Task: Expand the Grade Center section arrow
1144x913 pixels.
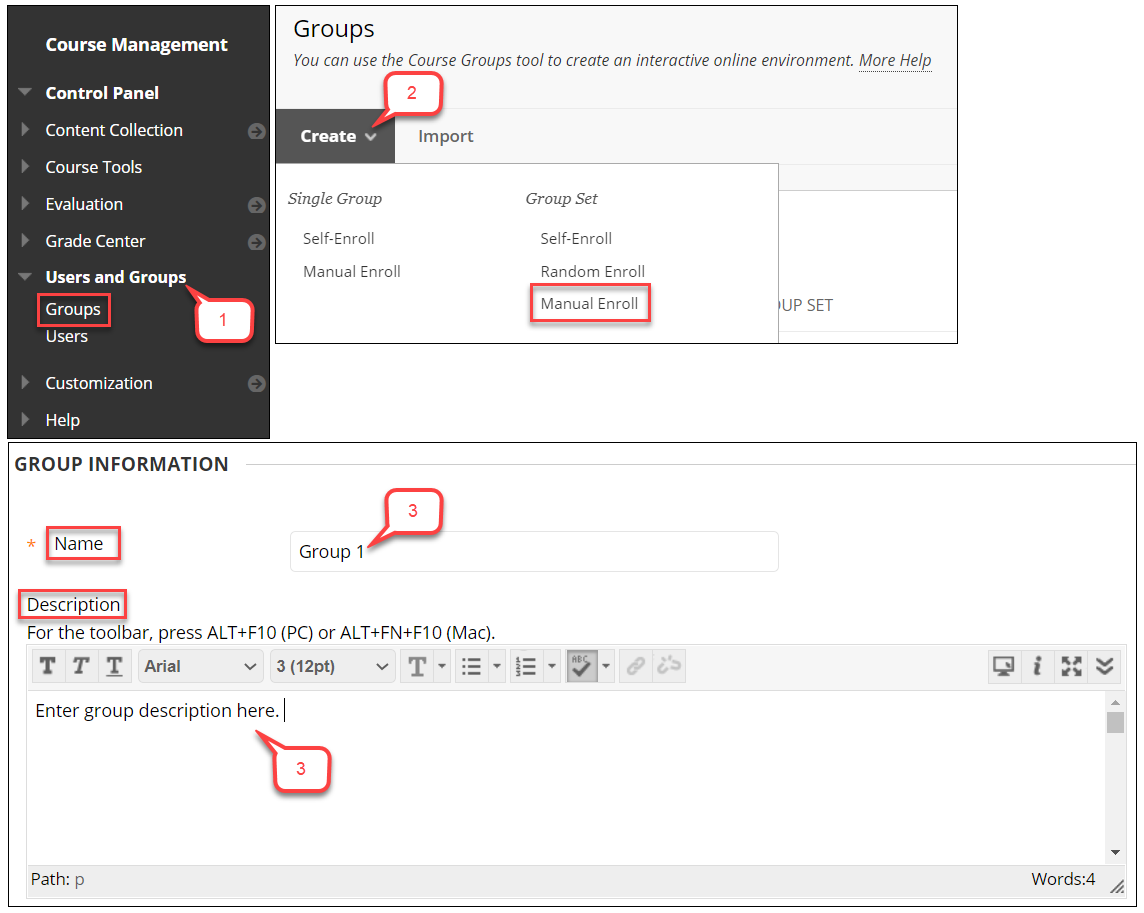Action: (26, 240)
